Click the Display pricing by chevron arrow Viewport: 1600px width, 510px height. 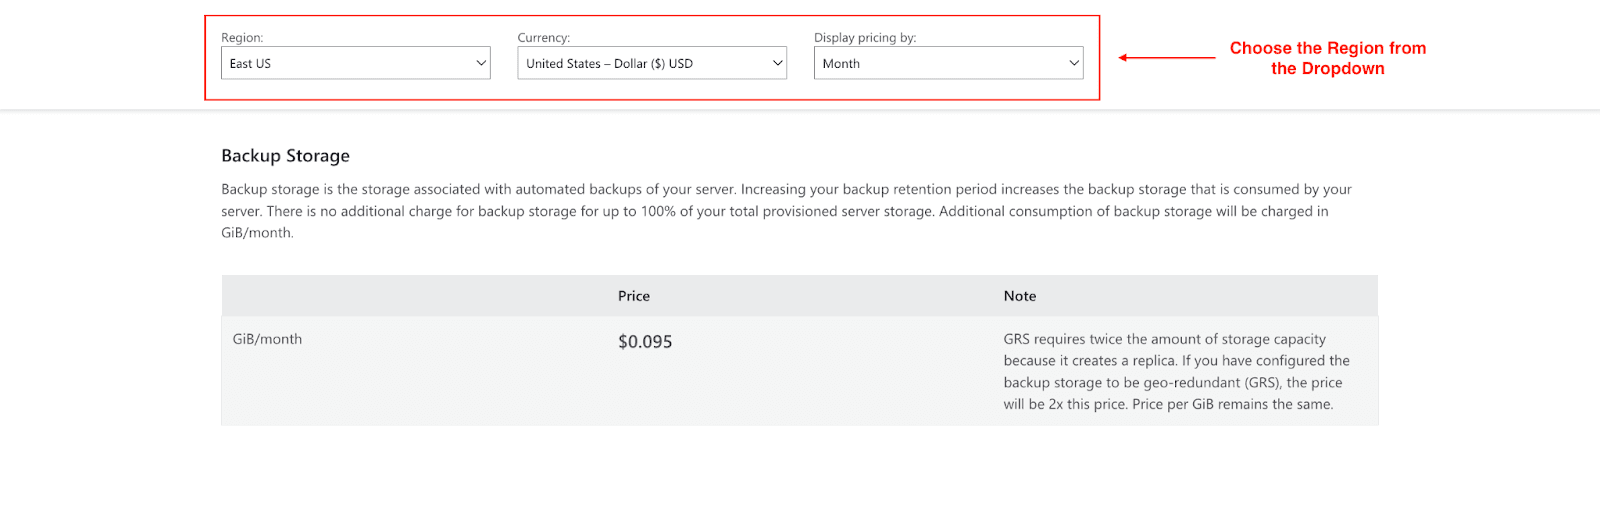click(x=1074, y=63)
